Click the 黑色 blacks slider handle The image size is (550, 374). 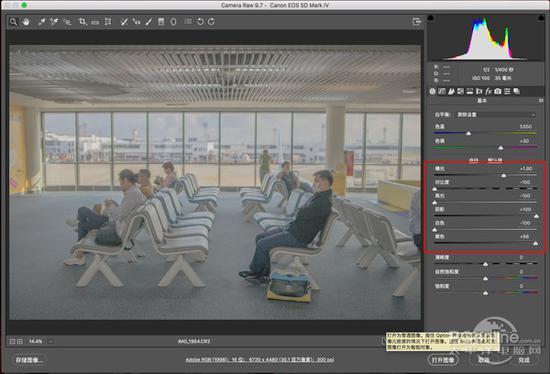point(536,243)
